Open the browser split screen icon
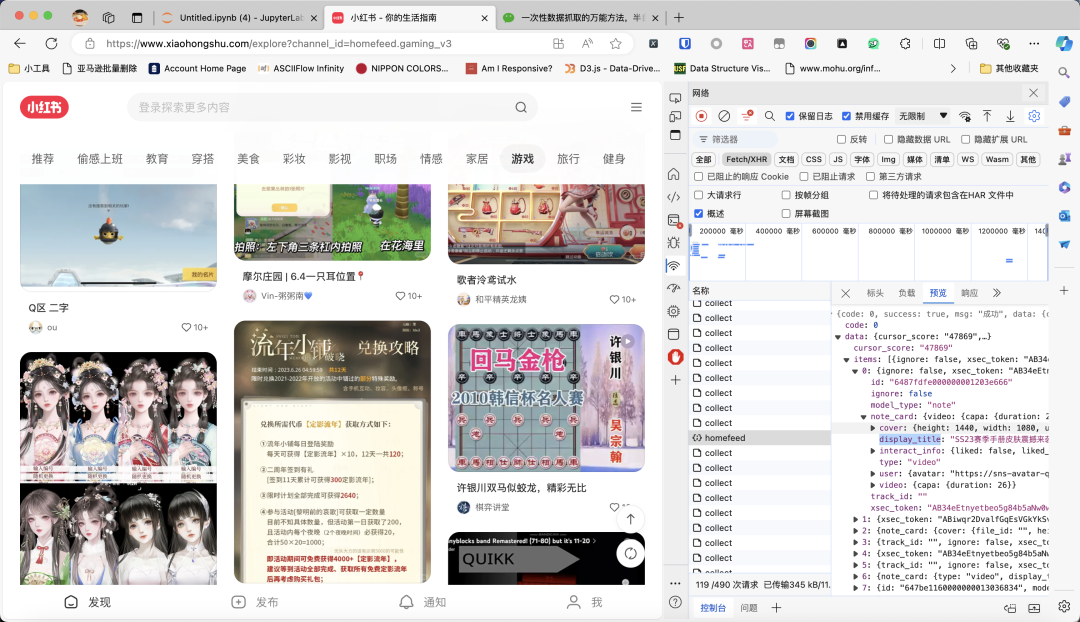Screen dimensions: 1080x622 (x=939, y=43)
